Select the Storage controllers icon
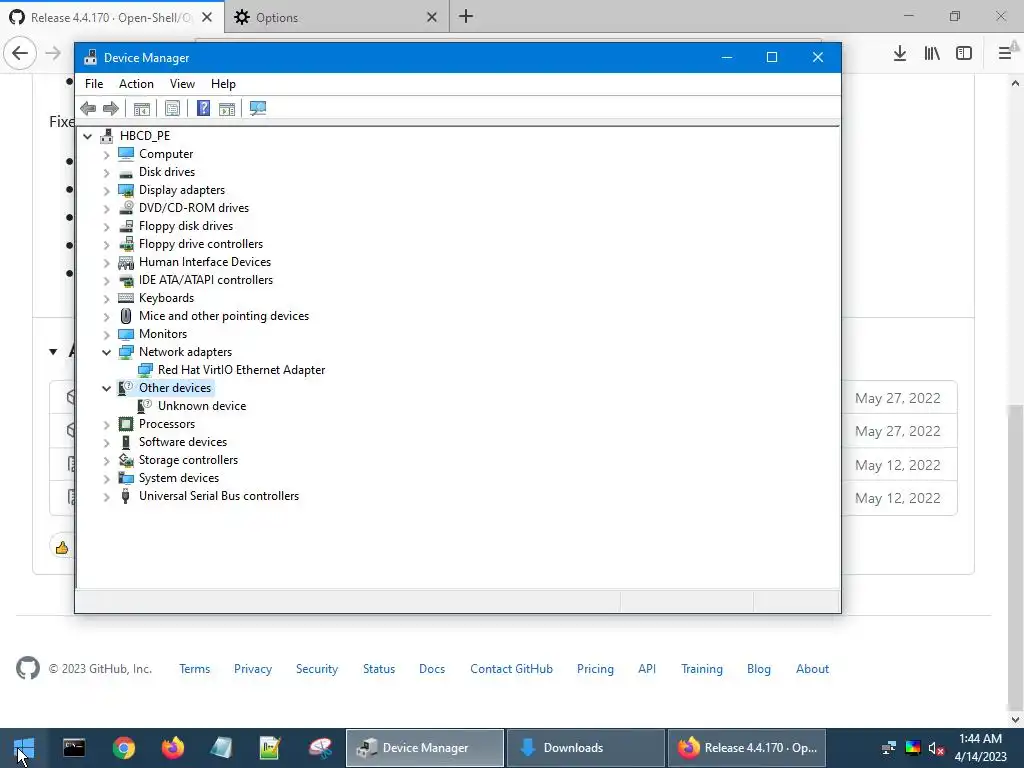The height and width of the screenshot is (768, 1024). point(126,460)
